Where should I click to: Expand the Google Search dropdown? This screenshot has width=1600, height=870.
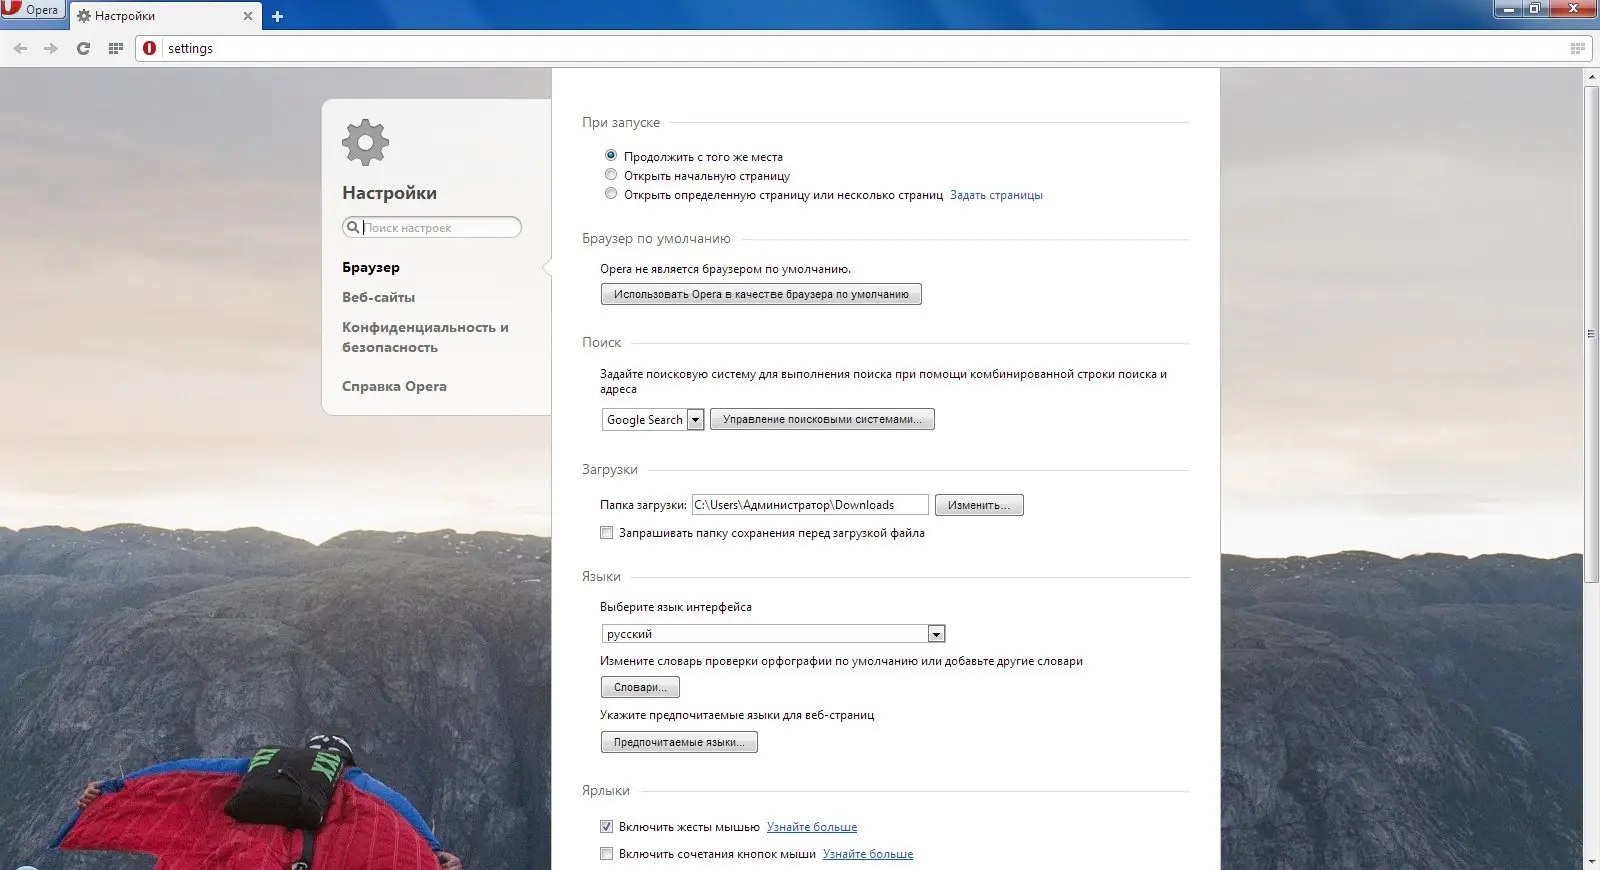tap(653, 420)
